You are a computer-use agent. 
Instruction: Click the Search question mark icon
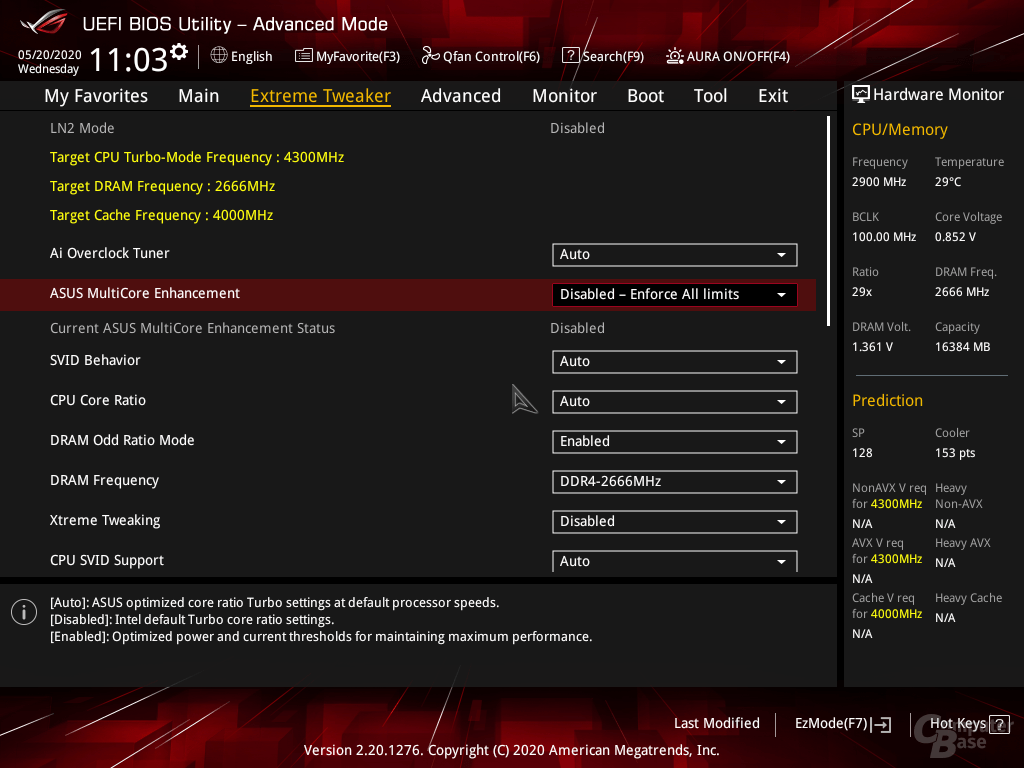point(570,56)
